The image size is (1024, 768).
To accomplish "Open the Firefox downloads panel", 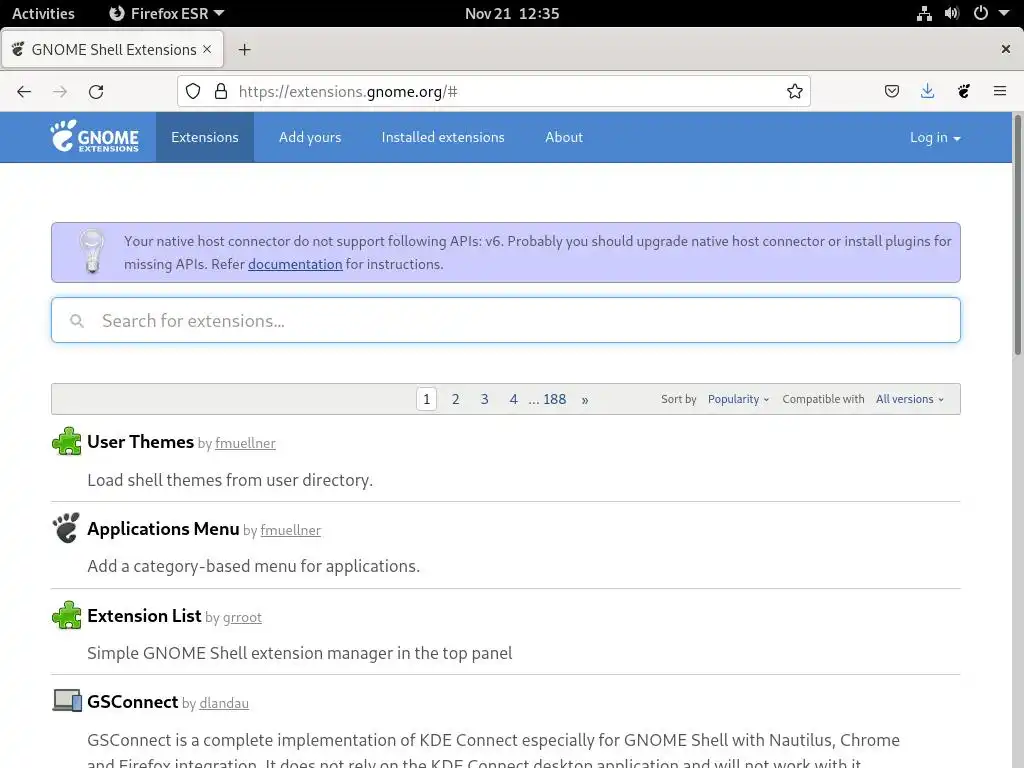I will coord(927,91).
